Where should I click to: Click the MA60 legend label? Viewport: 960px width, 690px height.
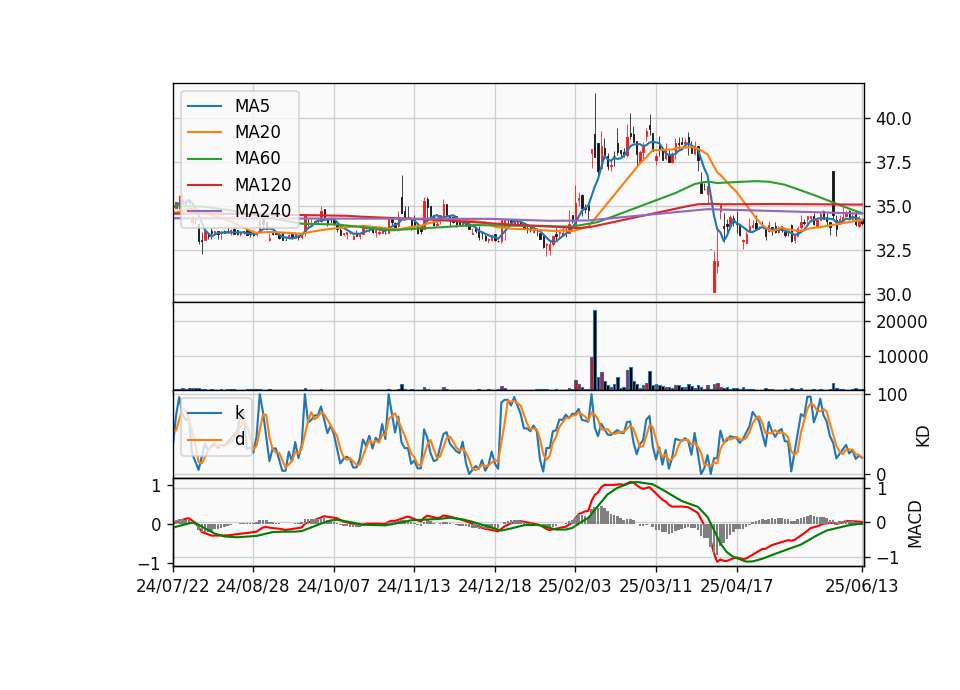(257, 159)
